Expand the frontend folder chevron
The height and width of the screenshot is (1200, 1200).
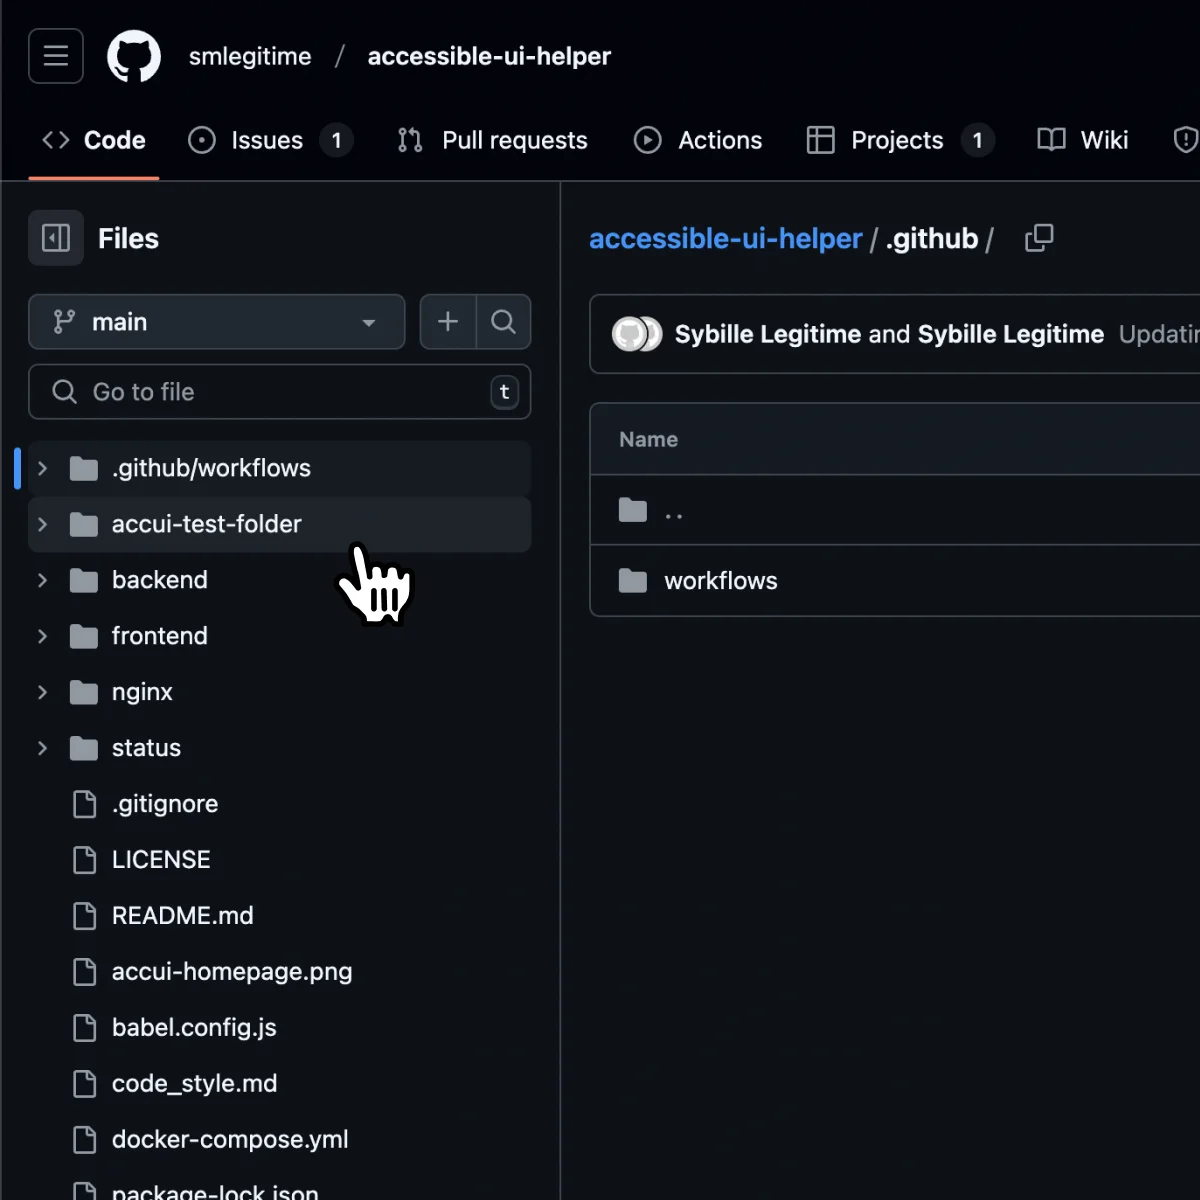(x=42, y=636)
